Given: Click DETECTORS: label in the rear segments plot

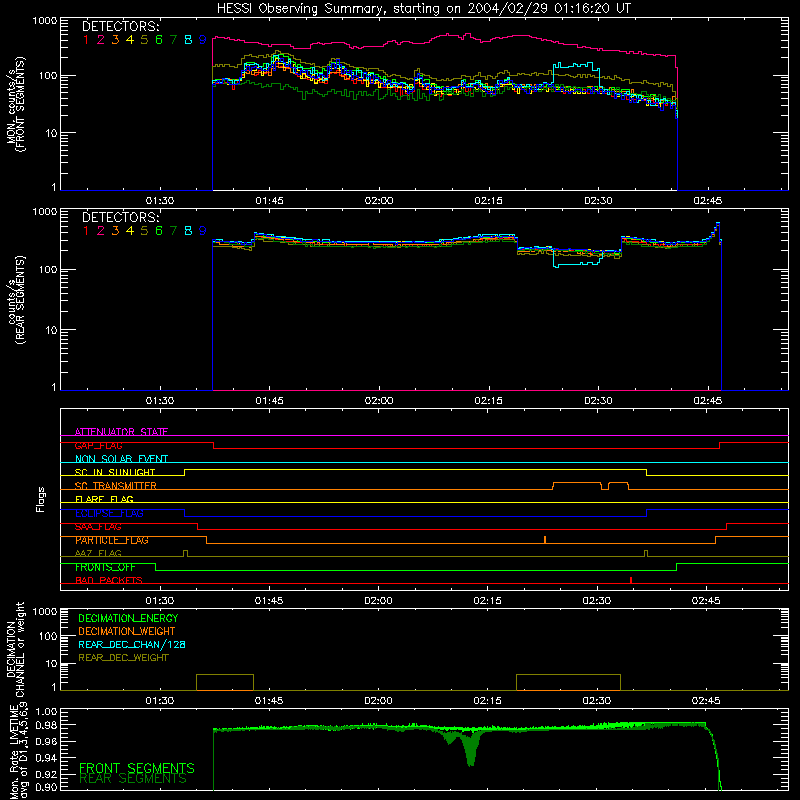Looking at the screenshot, I should tap(121, 217).
